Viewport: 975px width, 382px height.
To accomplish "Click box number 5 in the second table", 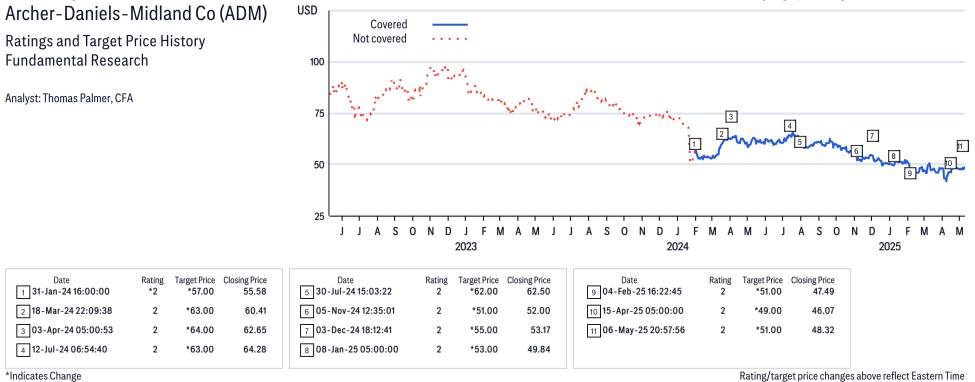I will tap(306, 292).
